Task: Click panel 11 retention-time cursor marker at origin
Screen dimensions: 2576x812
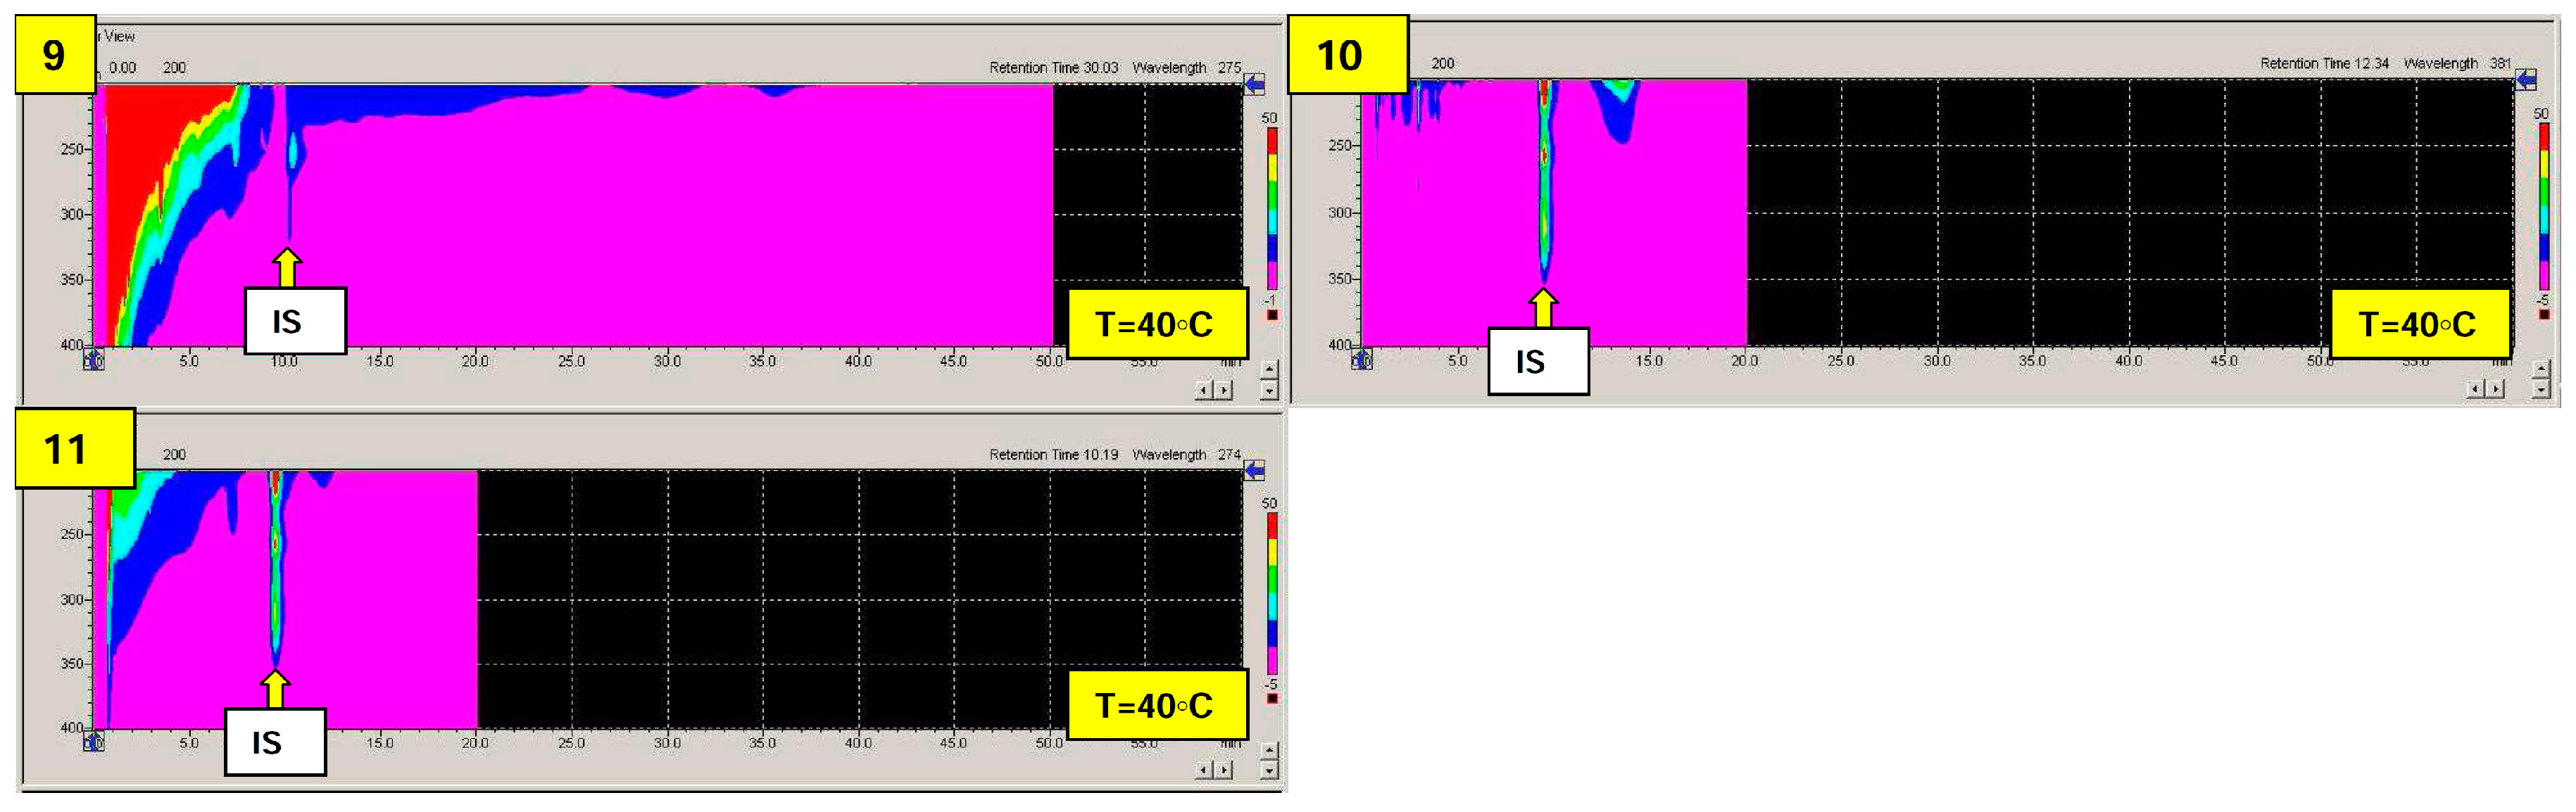Action: [x=93, y=742]
